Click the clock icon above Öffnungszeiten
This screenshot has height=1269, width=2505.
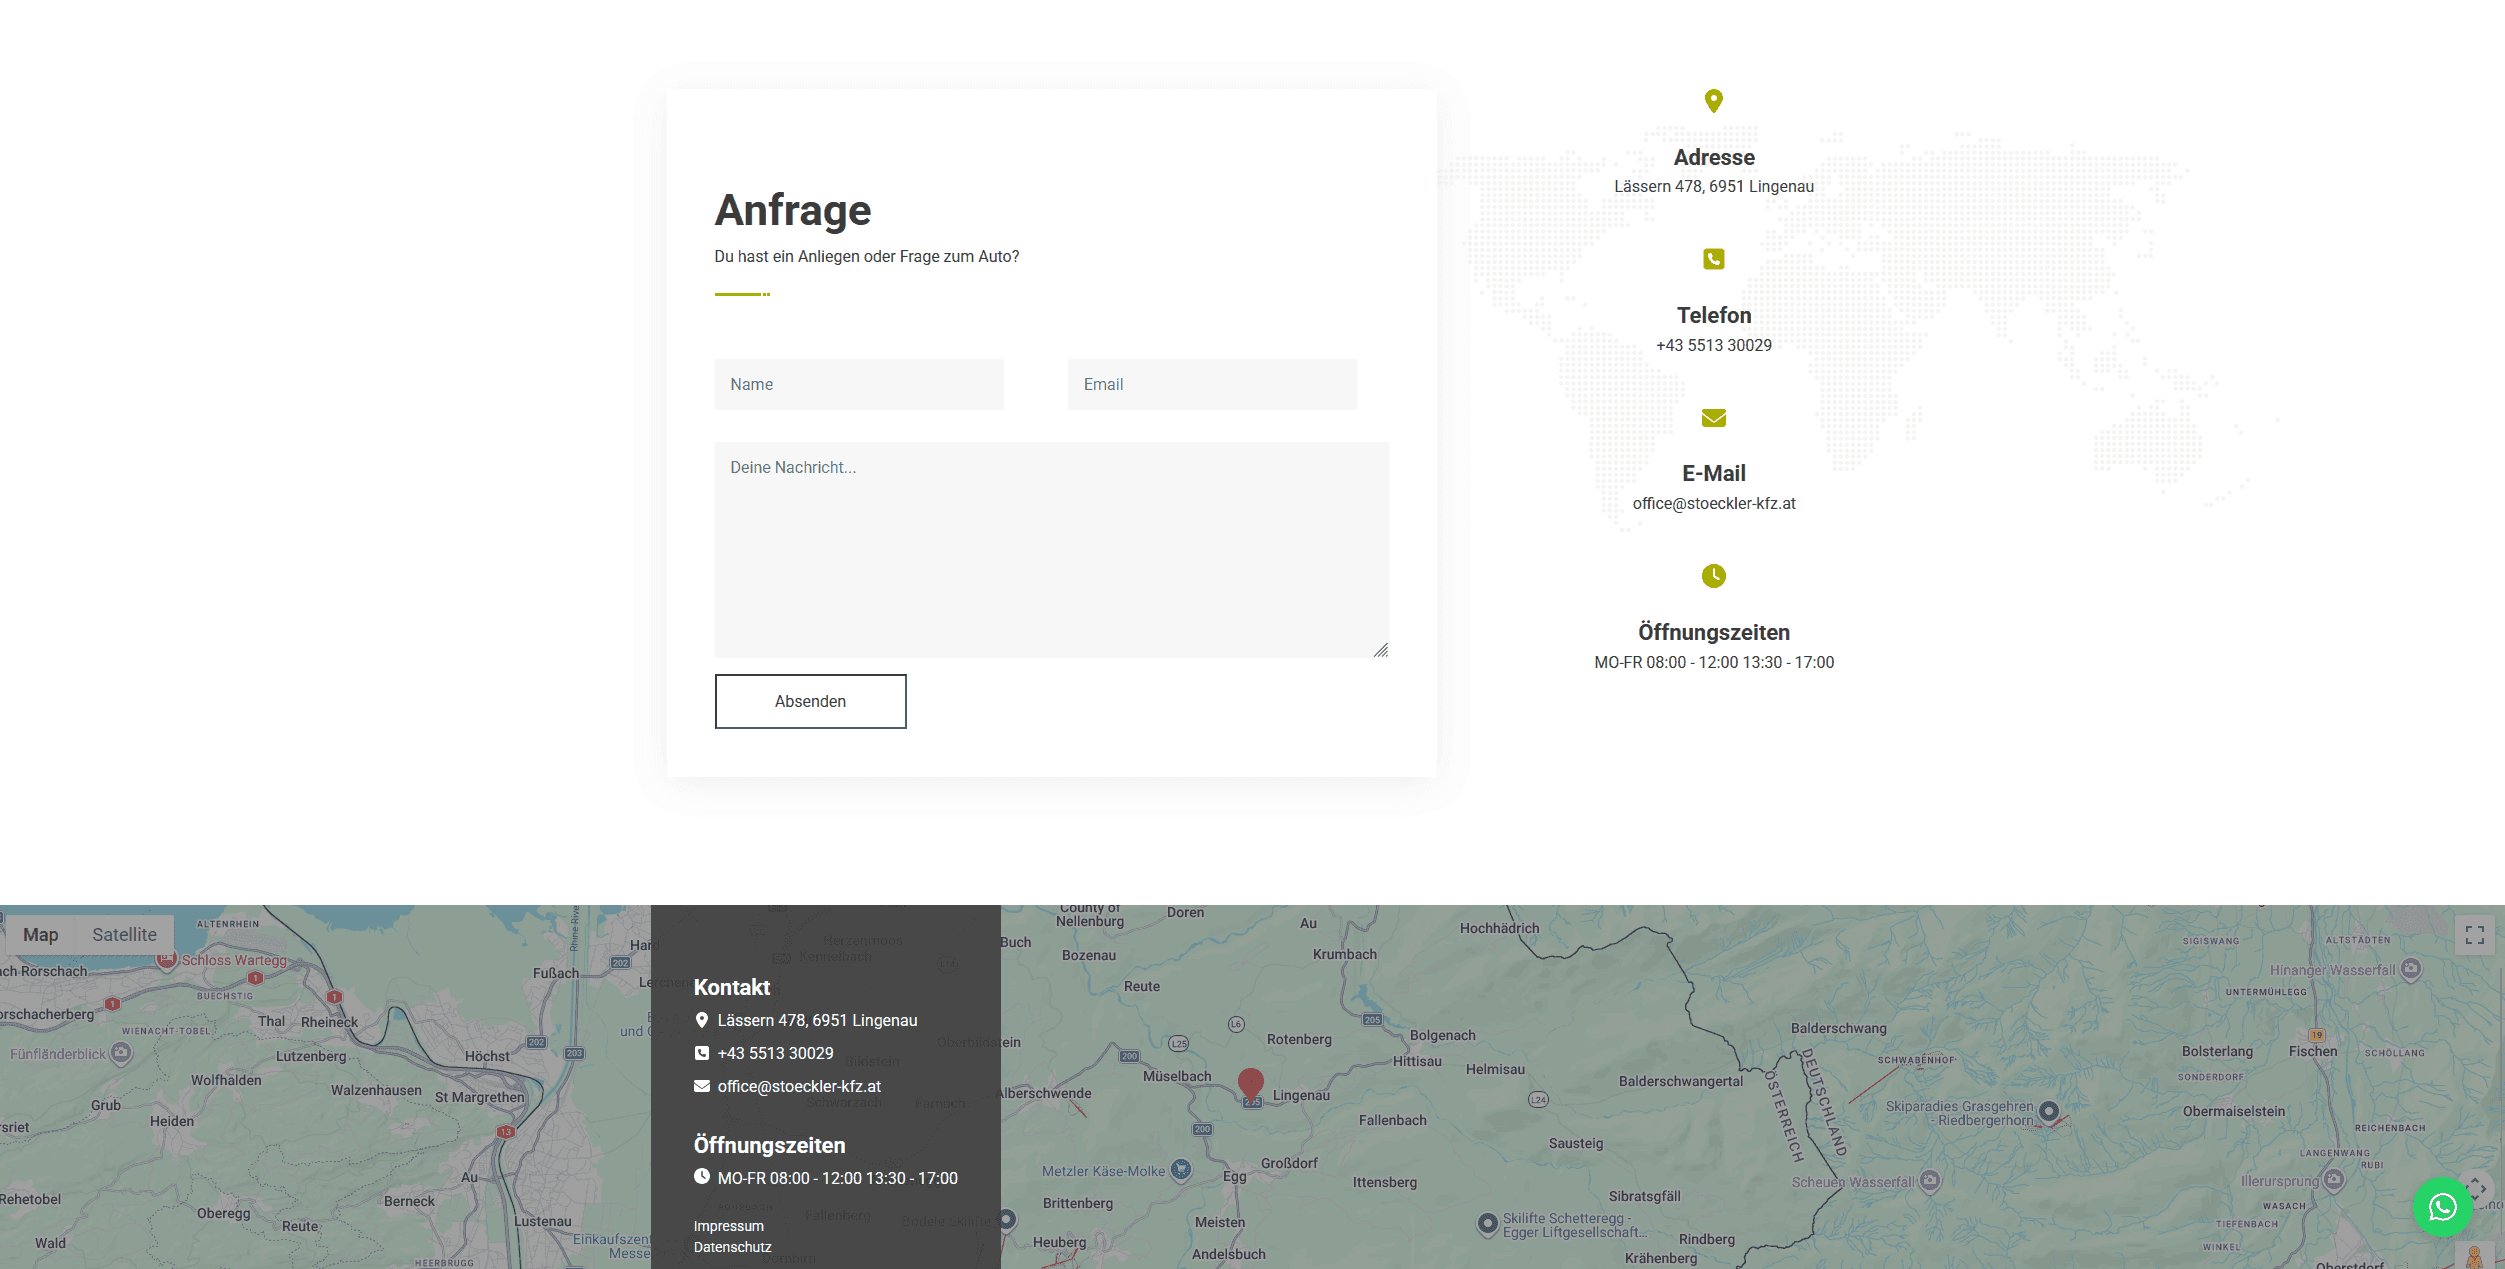(x=1713, y=576)
